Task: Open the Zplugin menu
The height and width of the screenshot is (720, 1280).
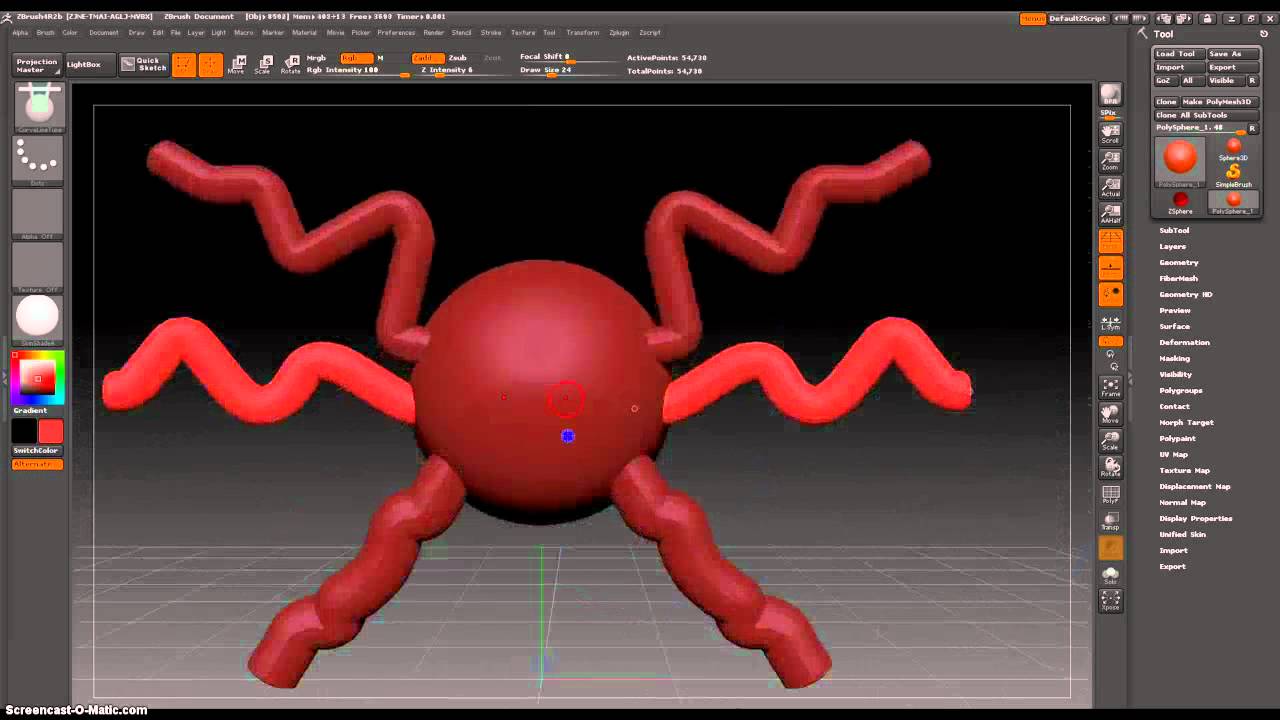Action: tap(619, 33)
